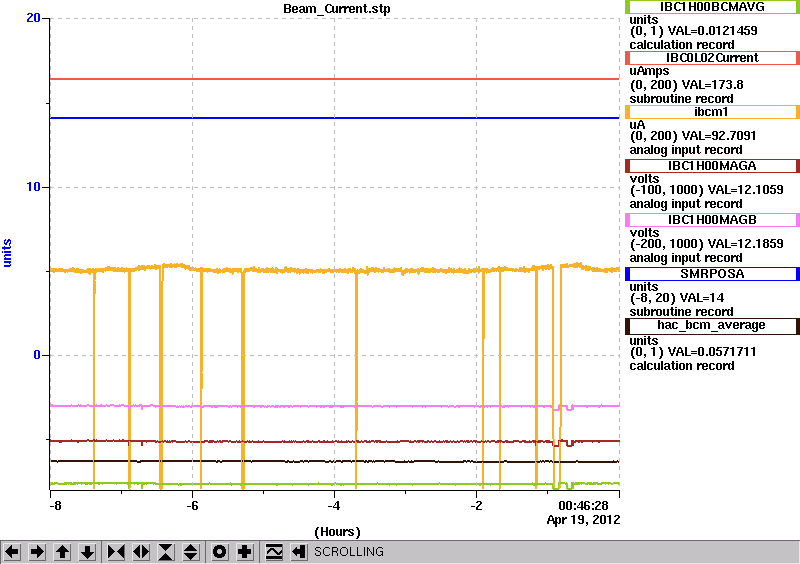
Task: Click the vertical zoom-out up-down triangles icon
Action: click(x=190, y=552)
